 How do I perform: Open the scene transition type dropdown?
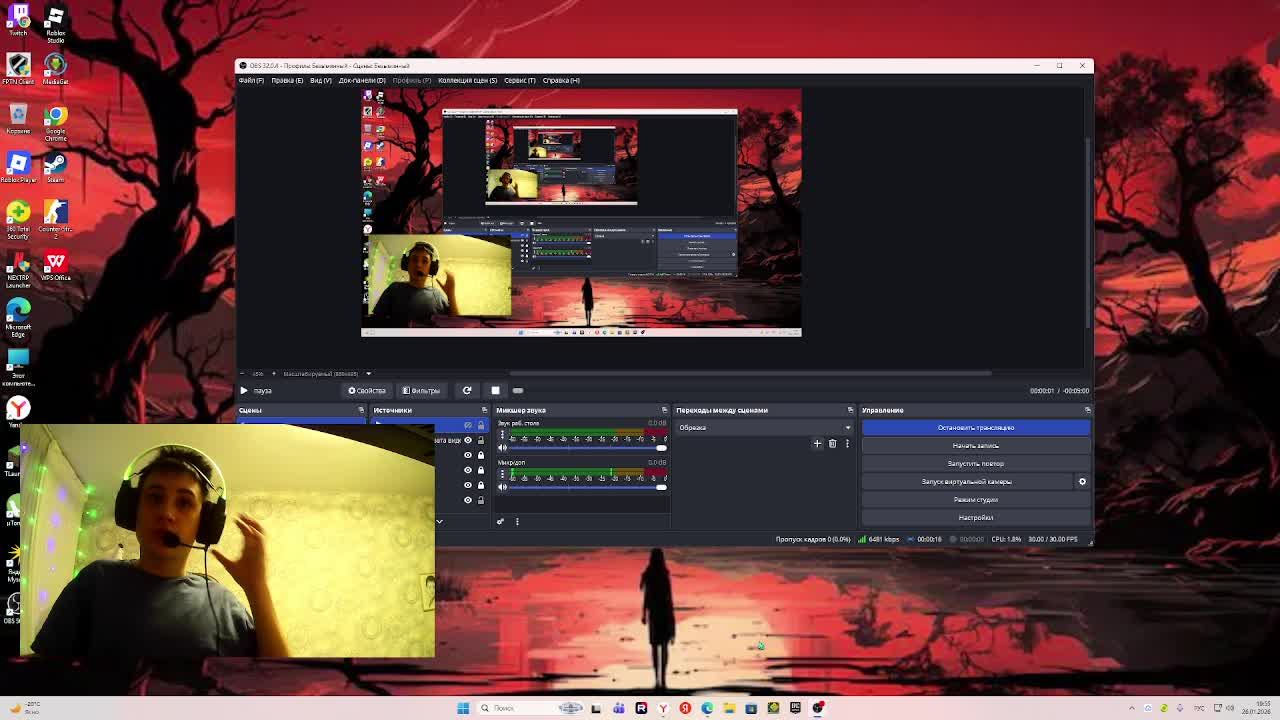pyautogui.click(x=764, y=427)
